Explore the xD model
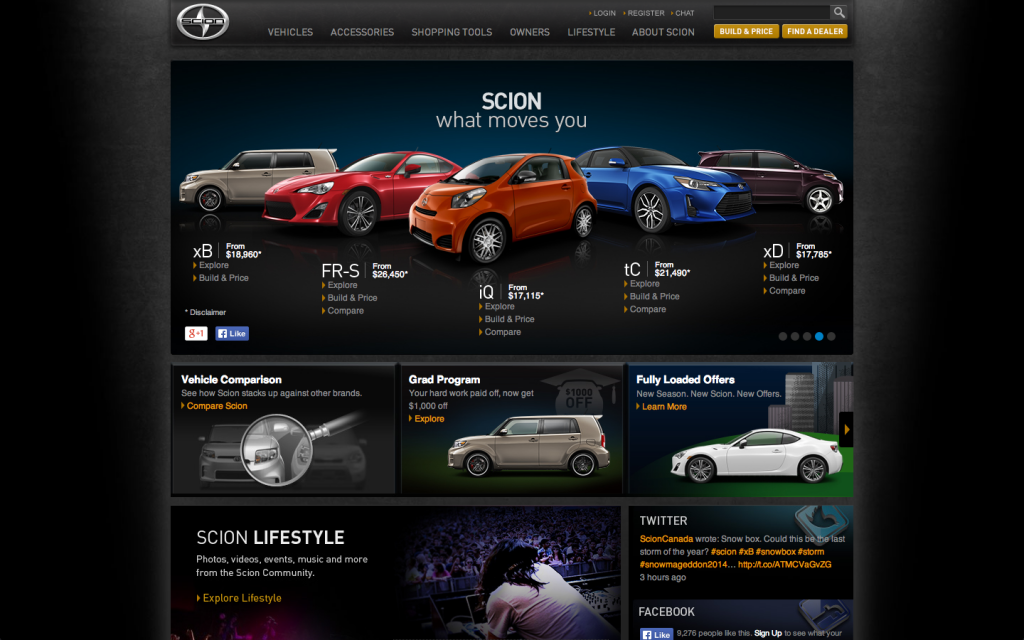The image size is (1024, 640). pos(784,265)
